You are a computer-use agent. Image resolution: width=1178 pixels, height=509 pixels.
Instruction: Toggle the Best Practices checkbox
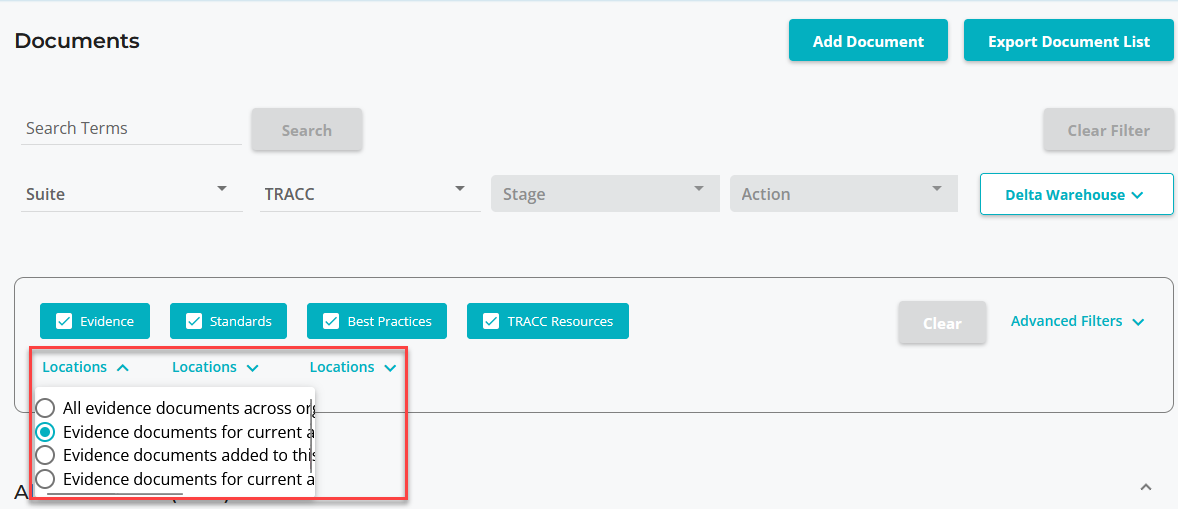coord(331,321)
